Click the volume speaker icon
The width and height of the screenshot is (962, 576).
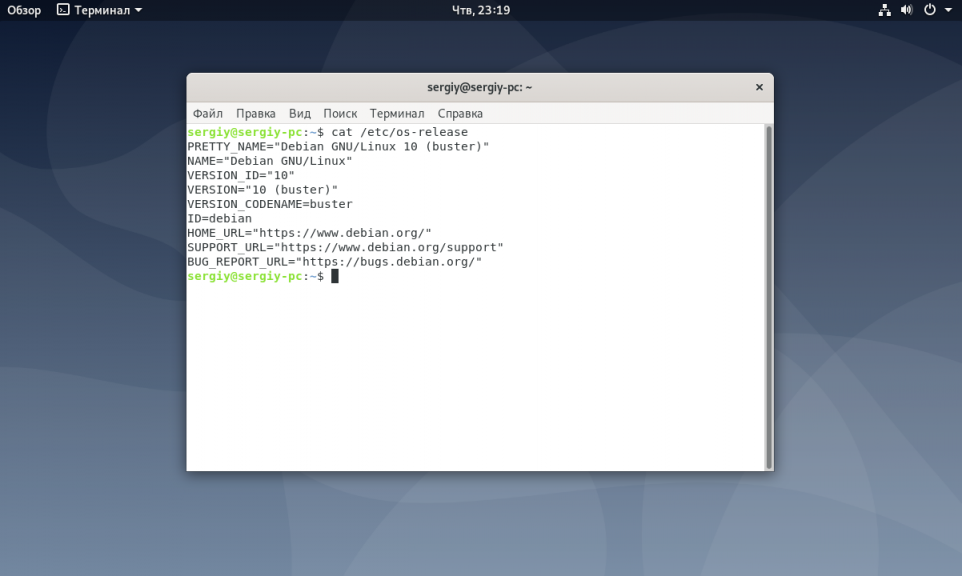(907, 10)
